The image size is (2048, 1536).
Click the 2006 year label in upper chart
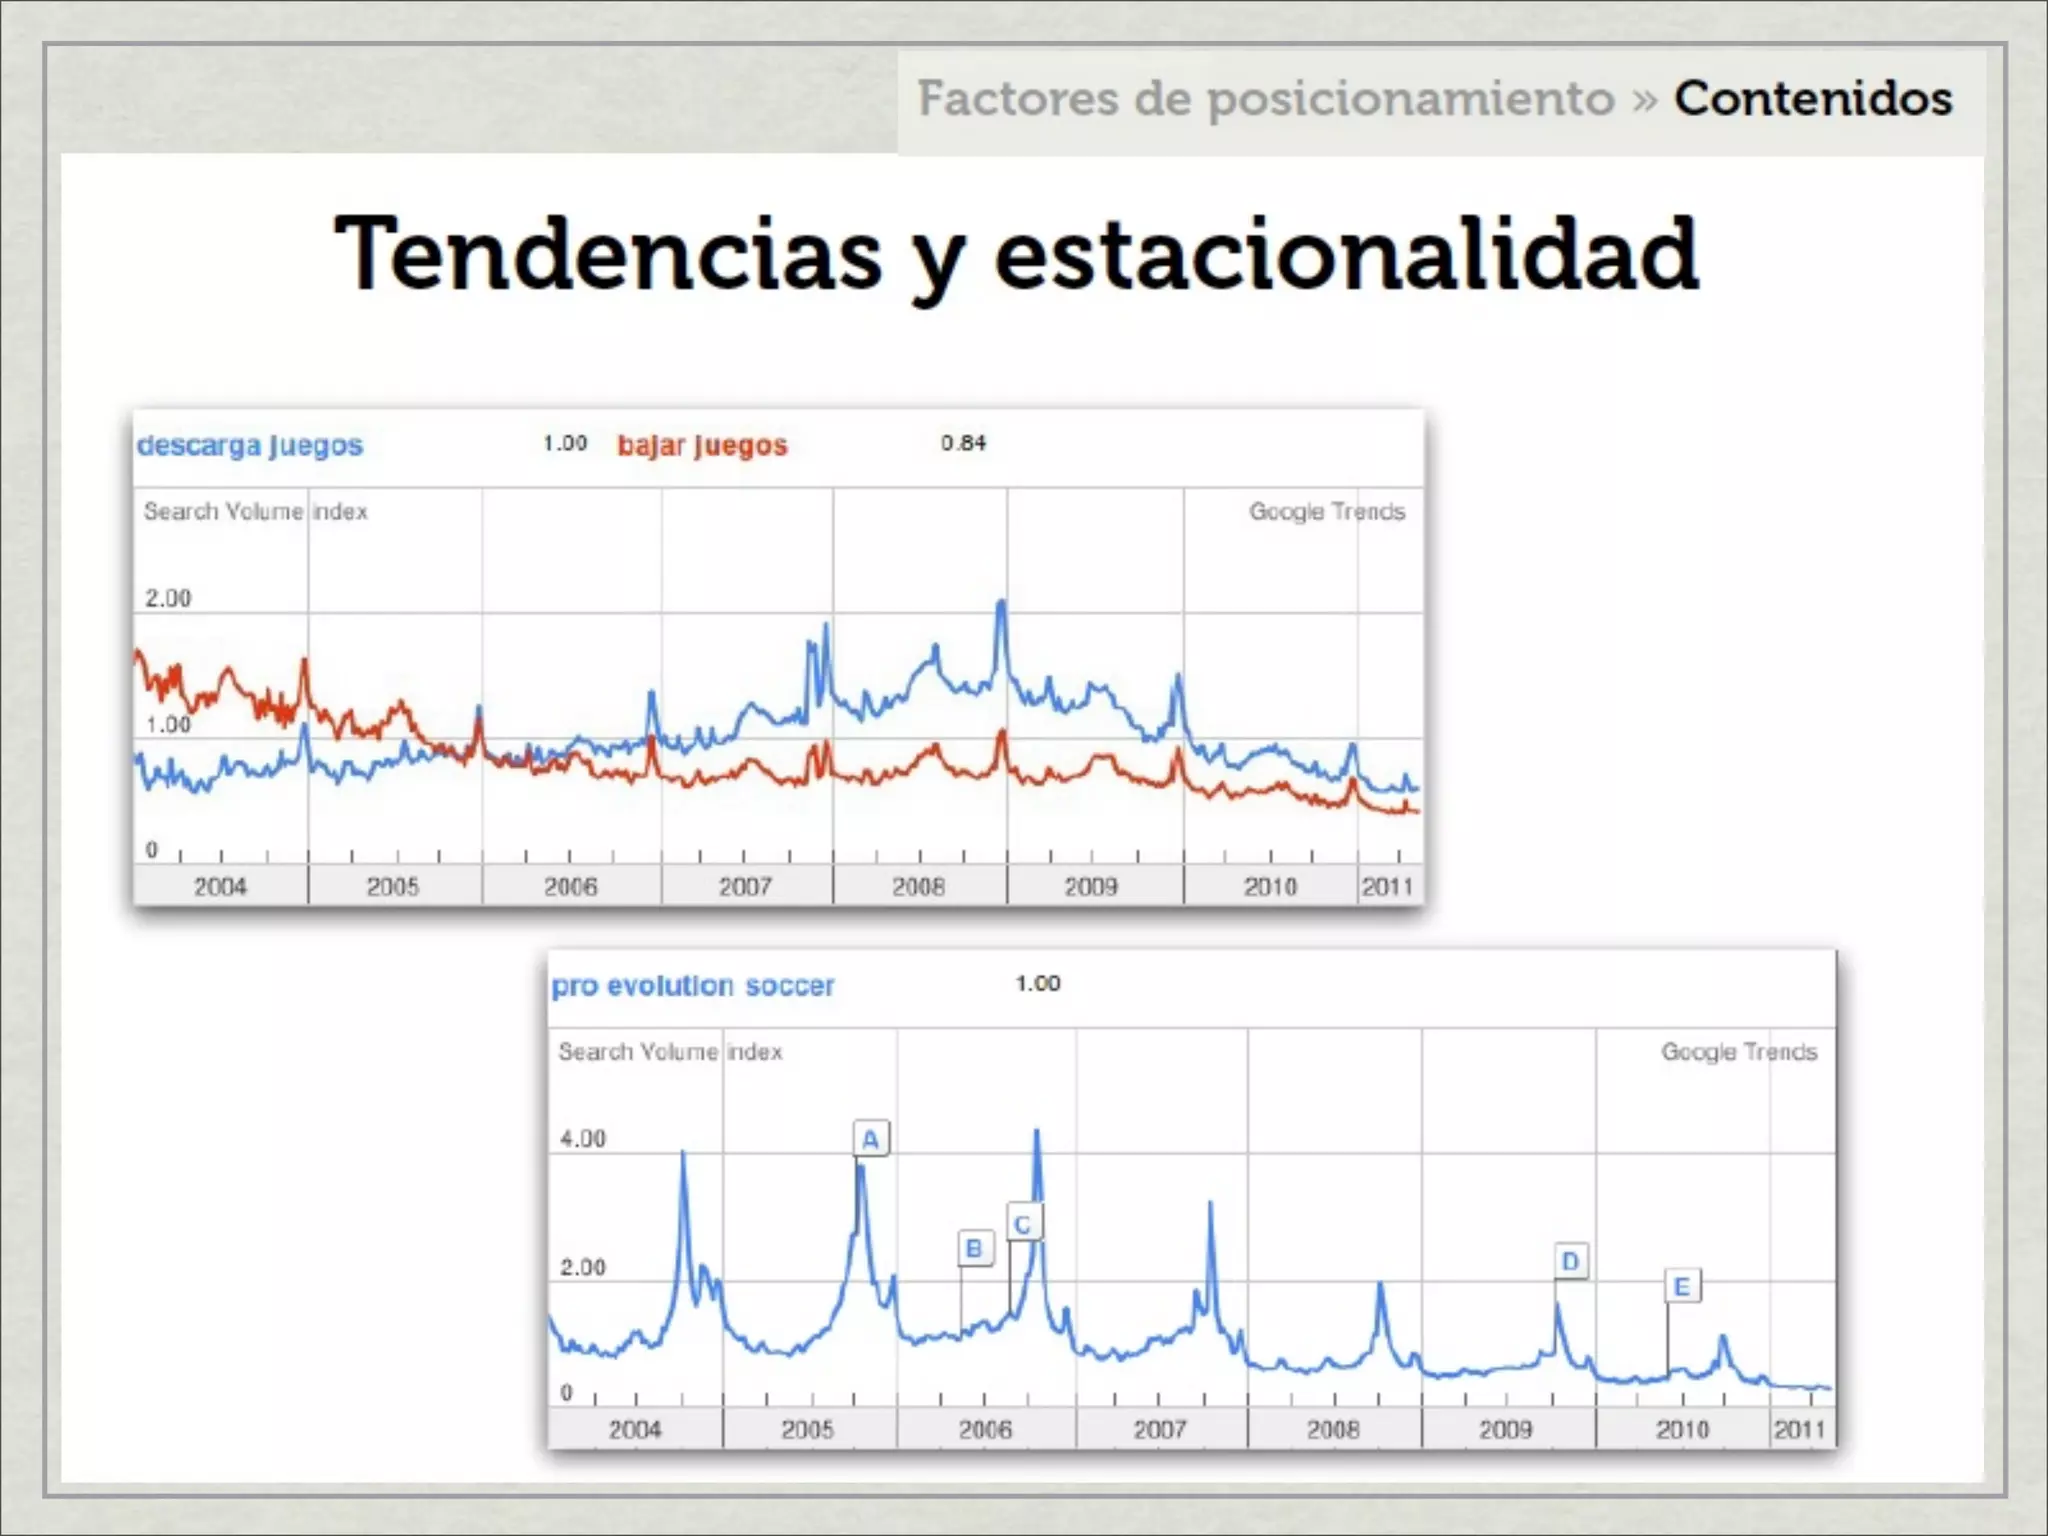[x=571, y=886]
